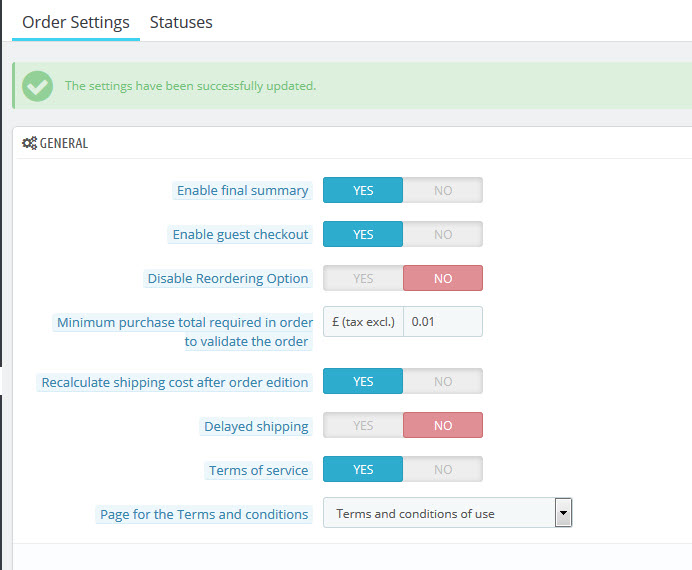Click the dropdown arrow for Terms page
The image size is (692, 570).
(x=563, y=514)
